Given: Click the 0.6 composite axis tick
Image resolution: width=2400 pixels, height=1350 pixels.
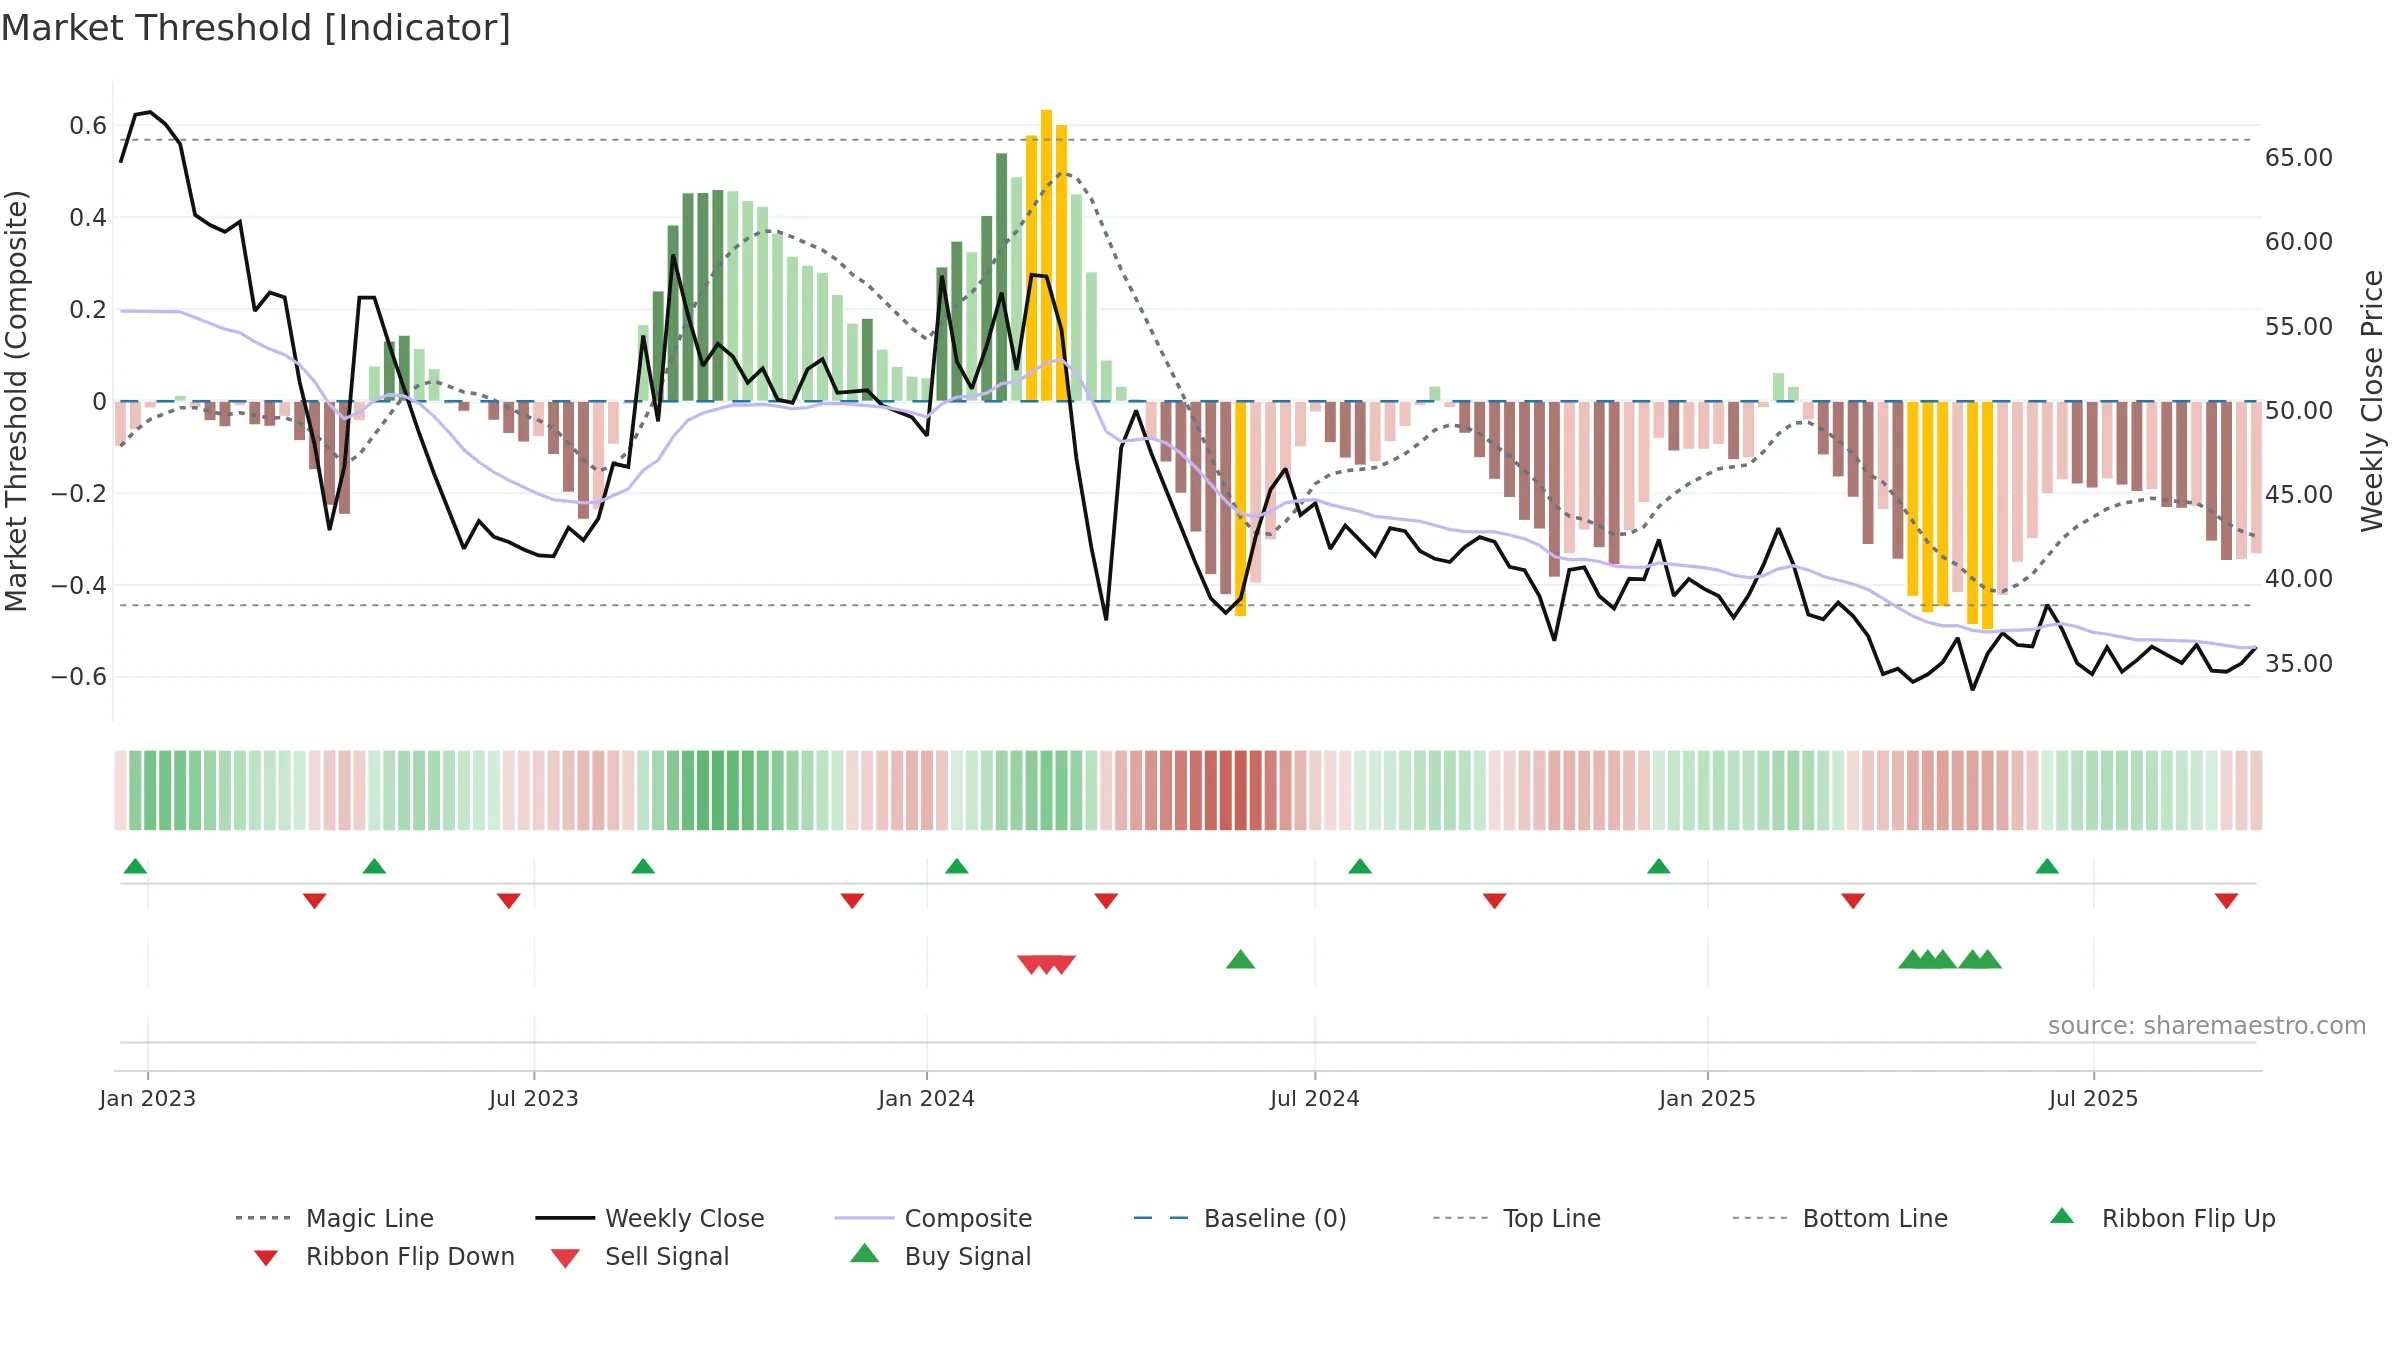Looking at the screenshot, I should [88, 126].
